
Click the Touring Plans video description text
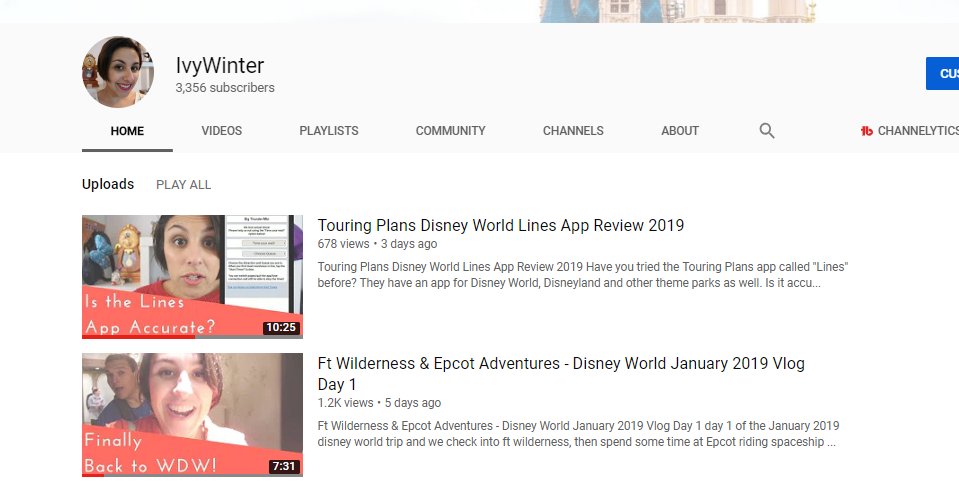583,274
